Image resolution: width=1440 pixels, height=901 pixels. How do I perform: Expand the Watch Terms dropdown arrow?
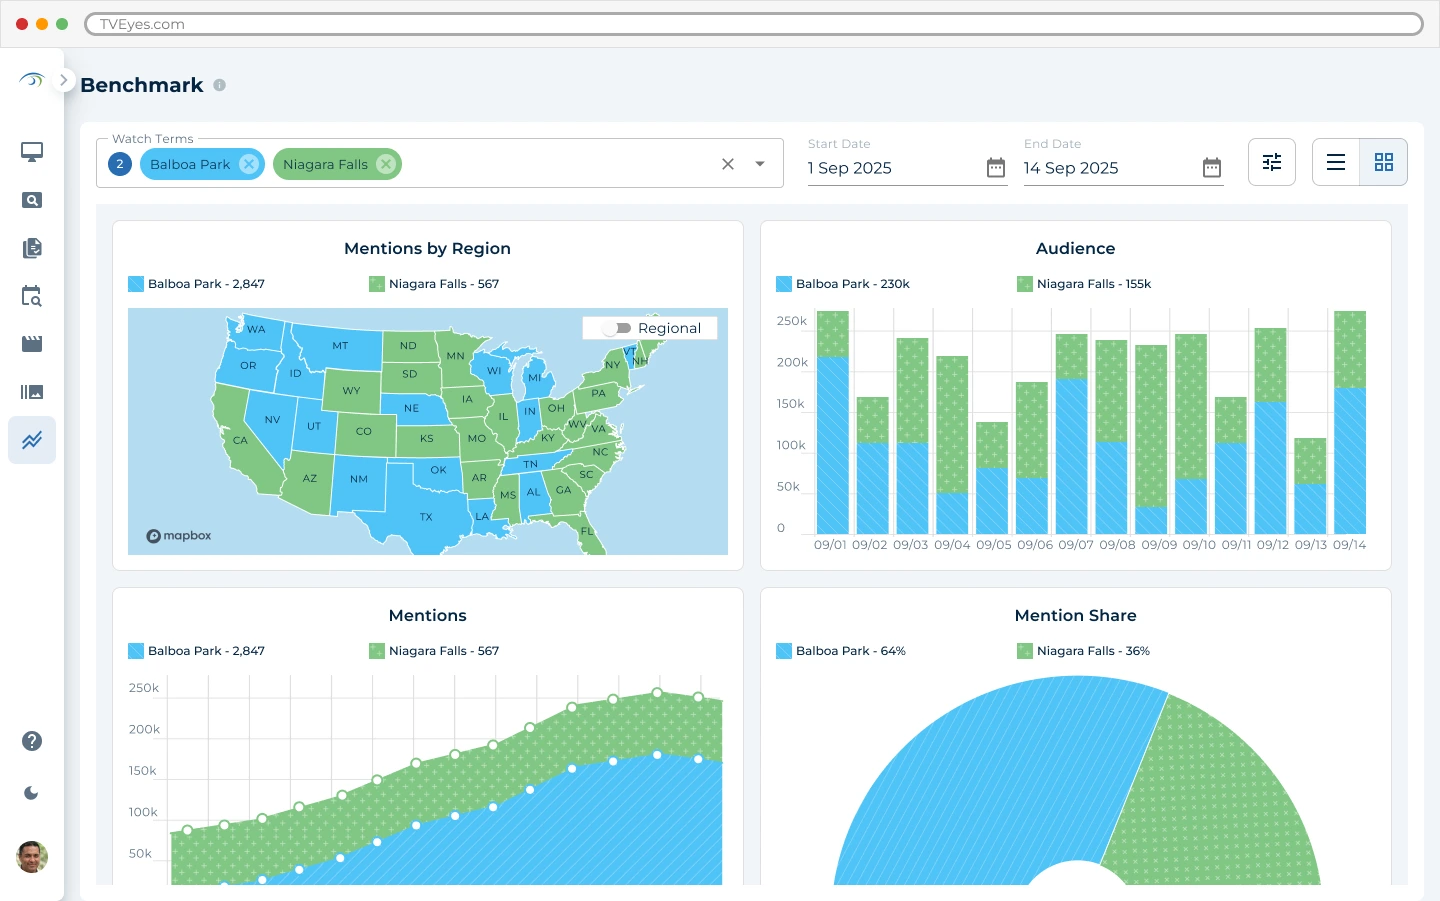point(760,164)
